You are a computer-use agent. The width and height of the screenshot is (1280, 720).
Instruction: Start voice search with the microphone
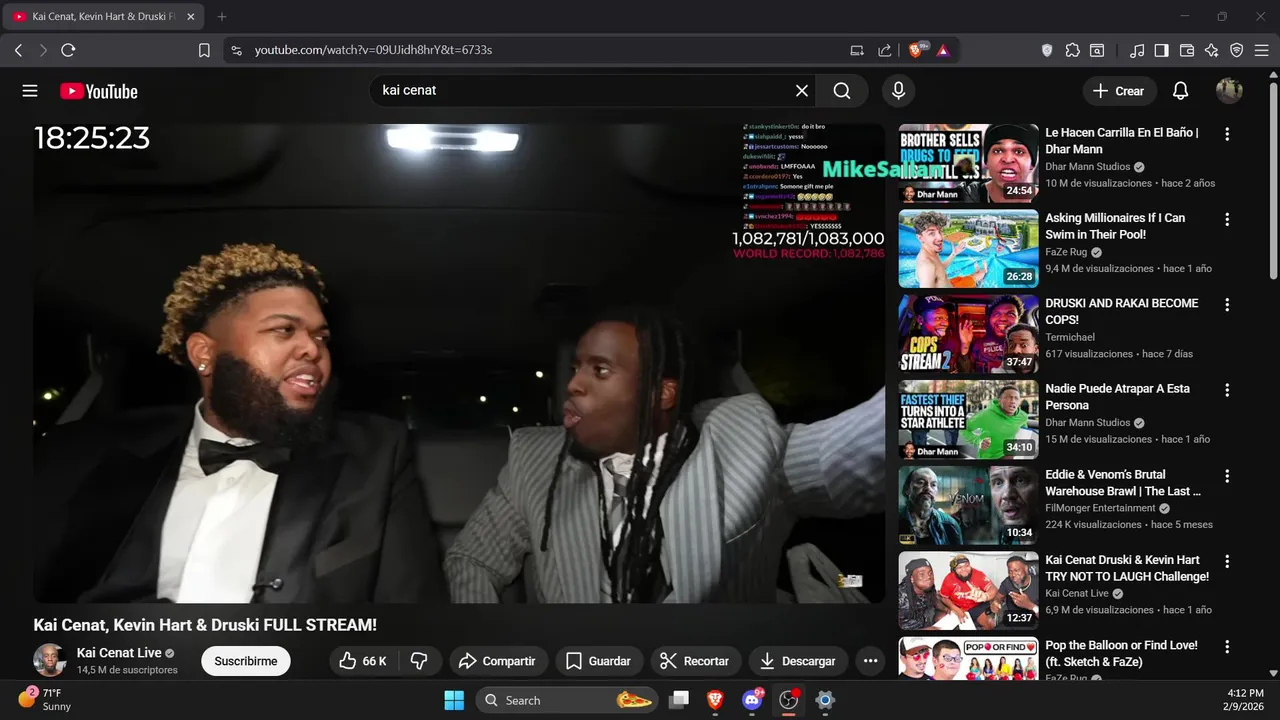[898, 91]
